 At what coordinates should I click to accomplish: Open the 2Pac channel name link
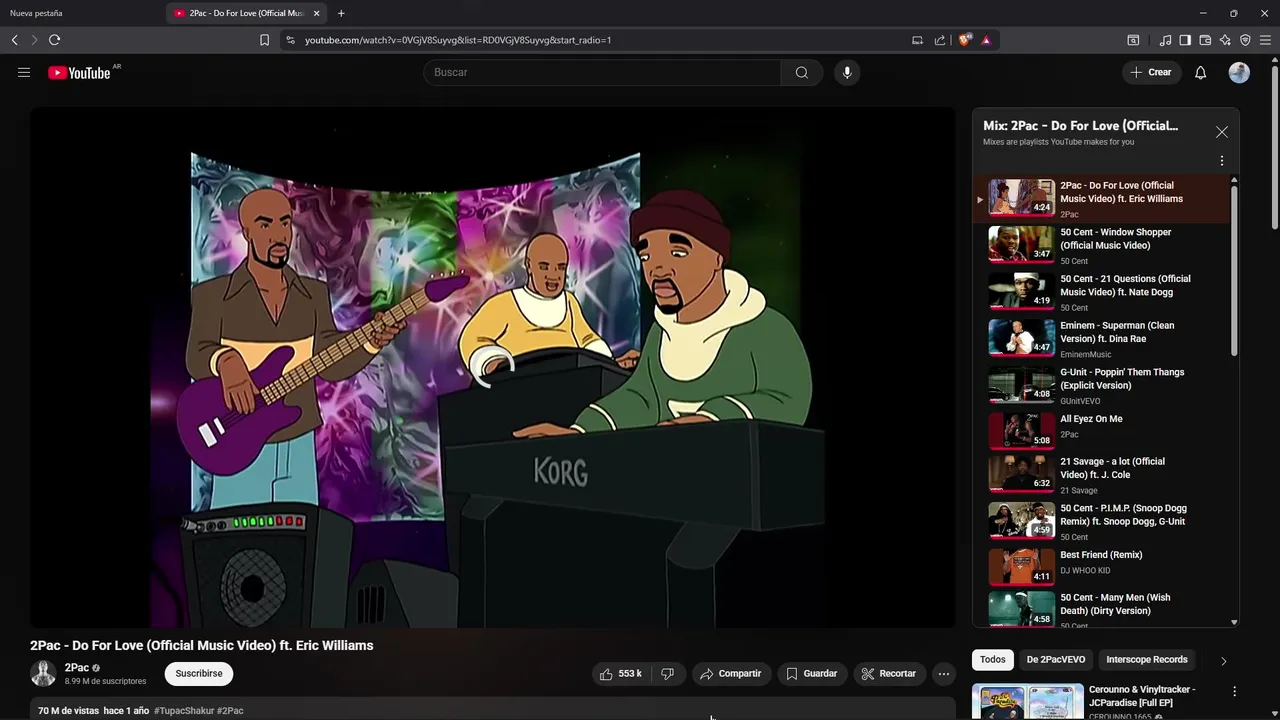coord(77,668)
